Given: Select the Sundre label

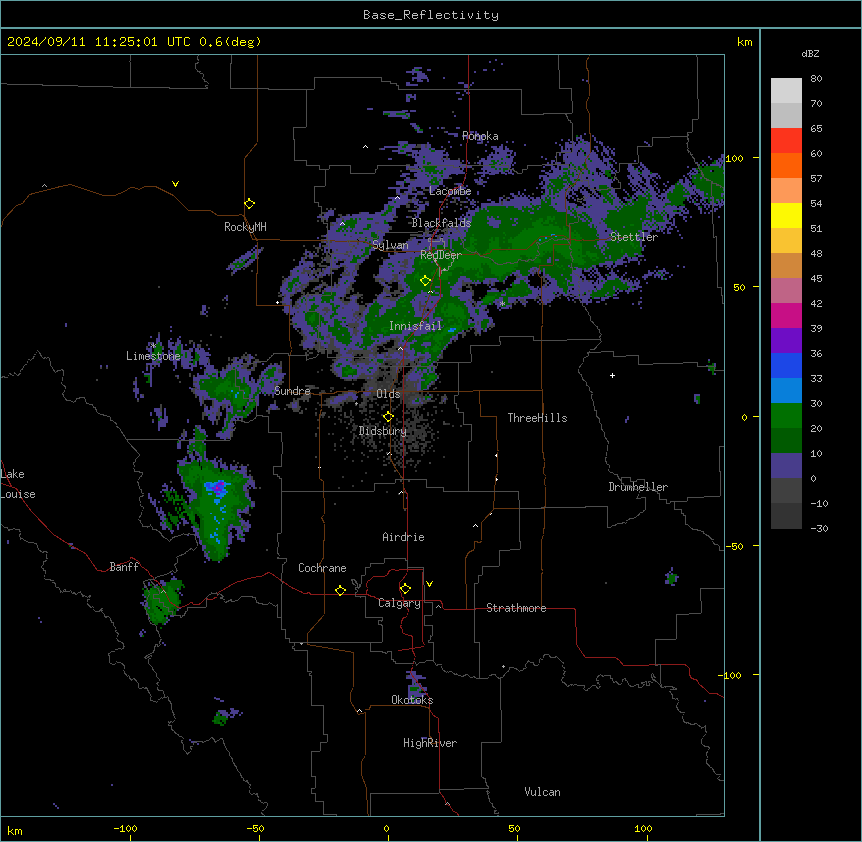Looking at the screenshot, I should [x=292, y=391].
